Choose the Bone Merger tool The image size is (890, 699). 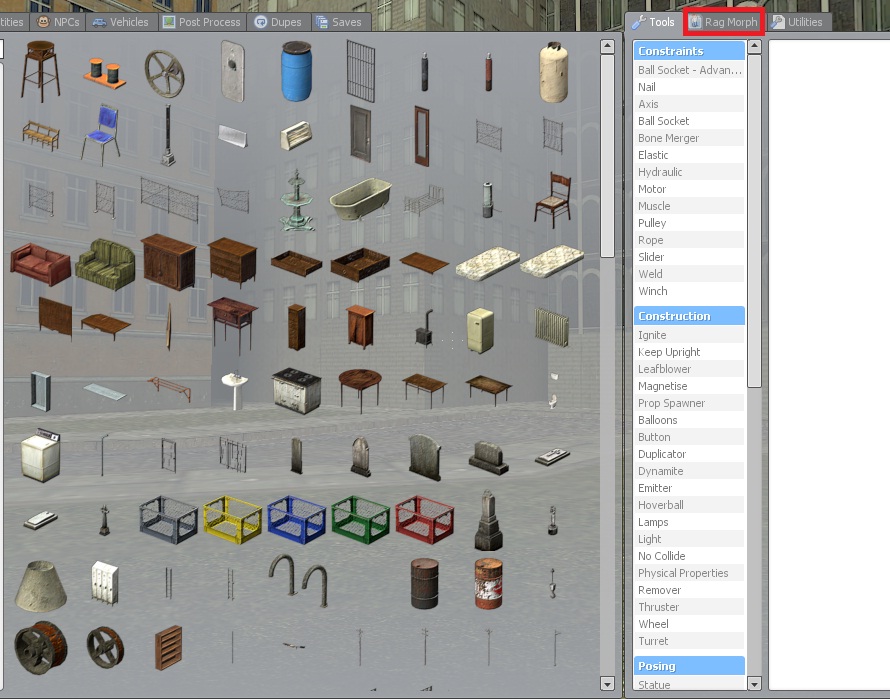[x=689, y=138]
